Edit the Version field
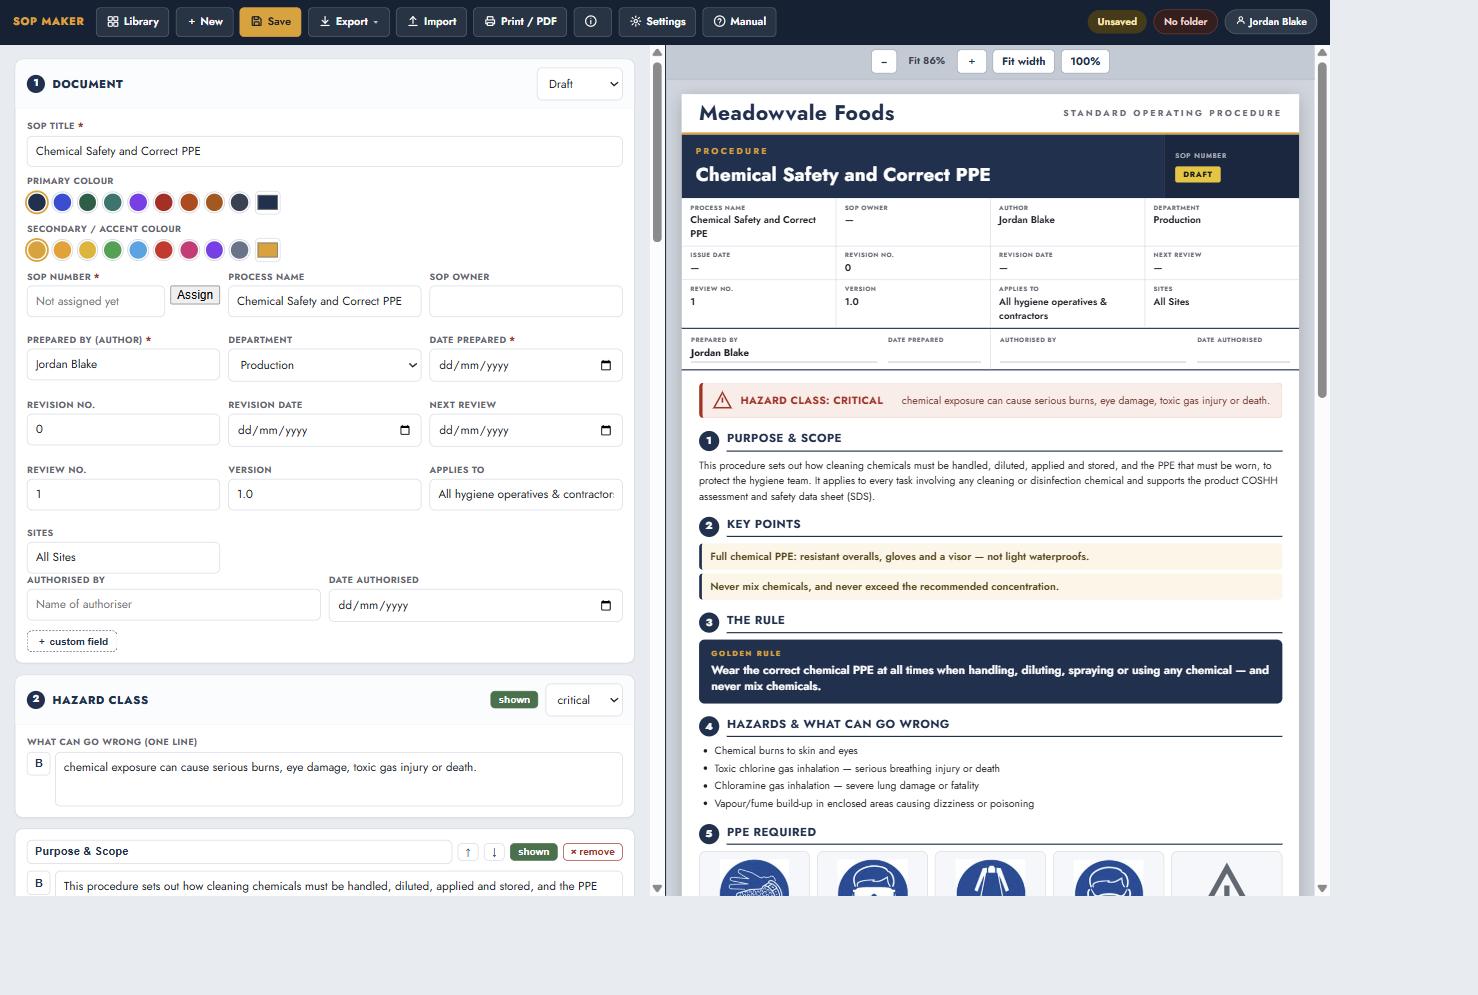The image size is (1478, 995). [x=324, y=494]
